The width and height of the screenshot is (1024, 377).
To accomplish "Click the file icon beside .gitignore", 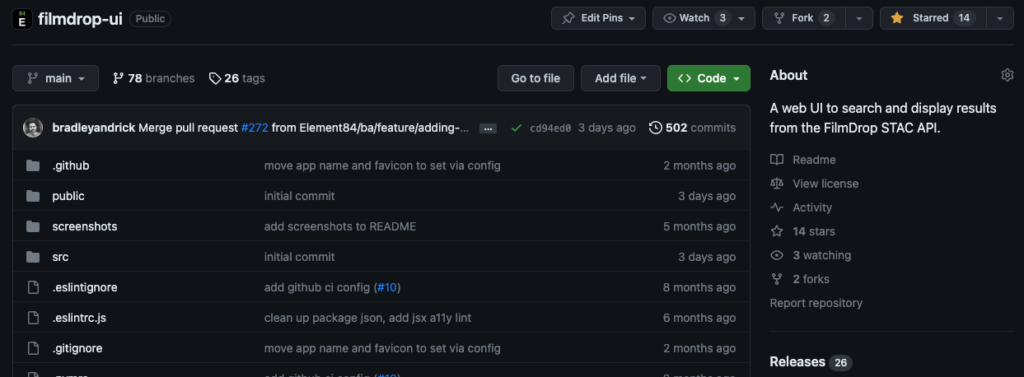I will (33, 348).
